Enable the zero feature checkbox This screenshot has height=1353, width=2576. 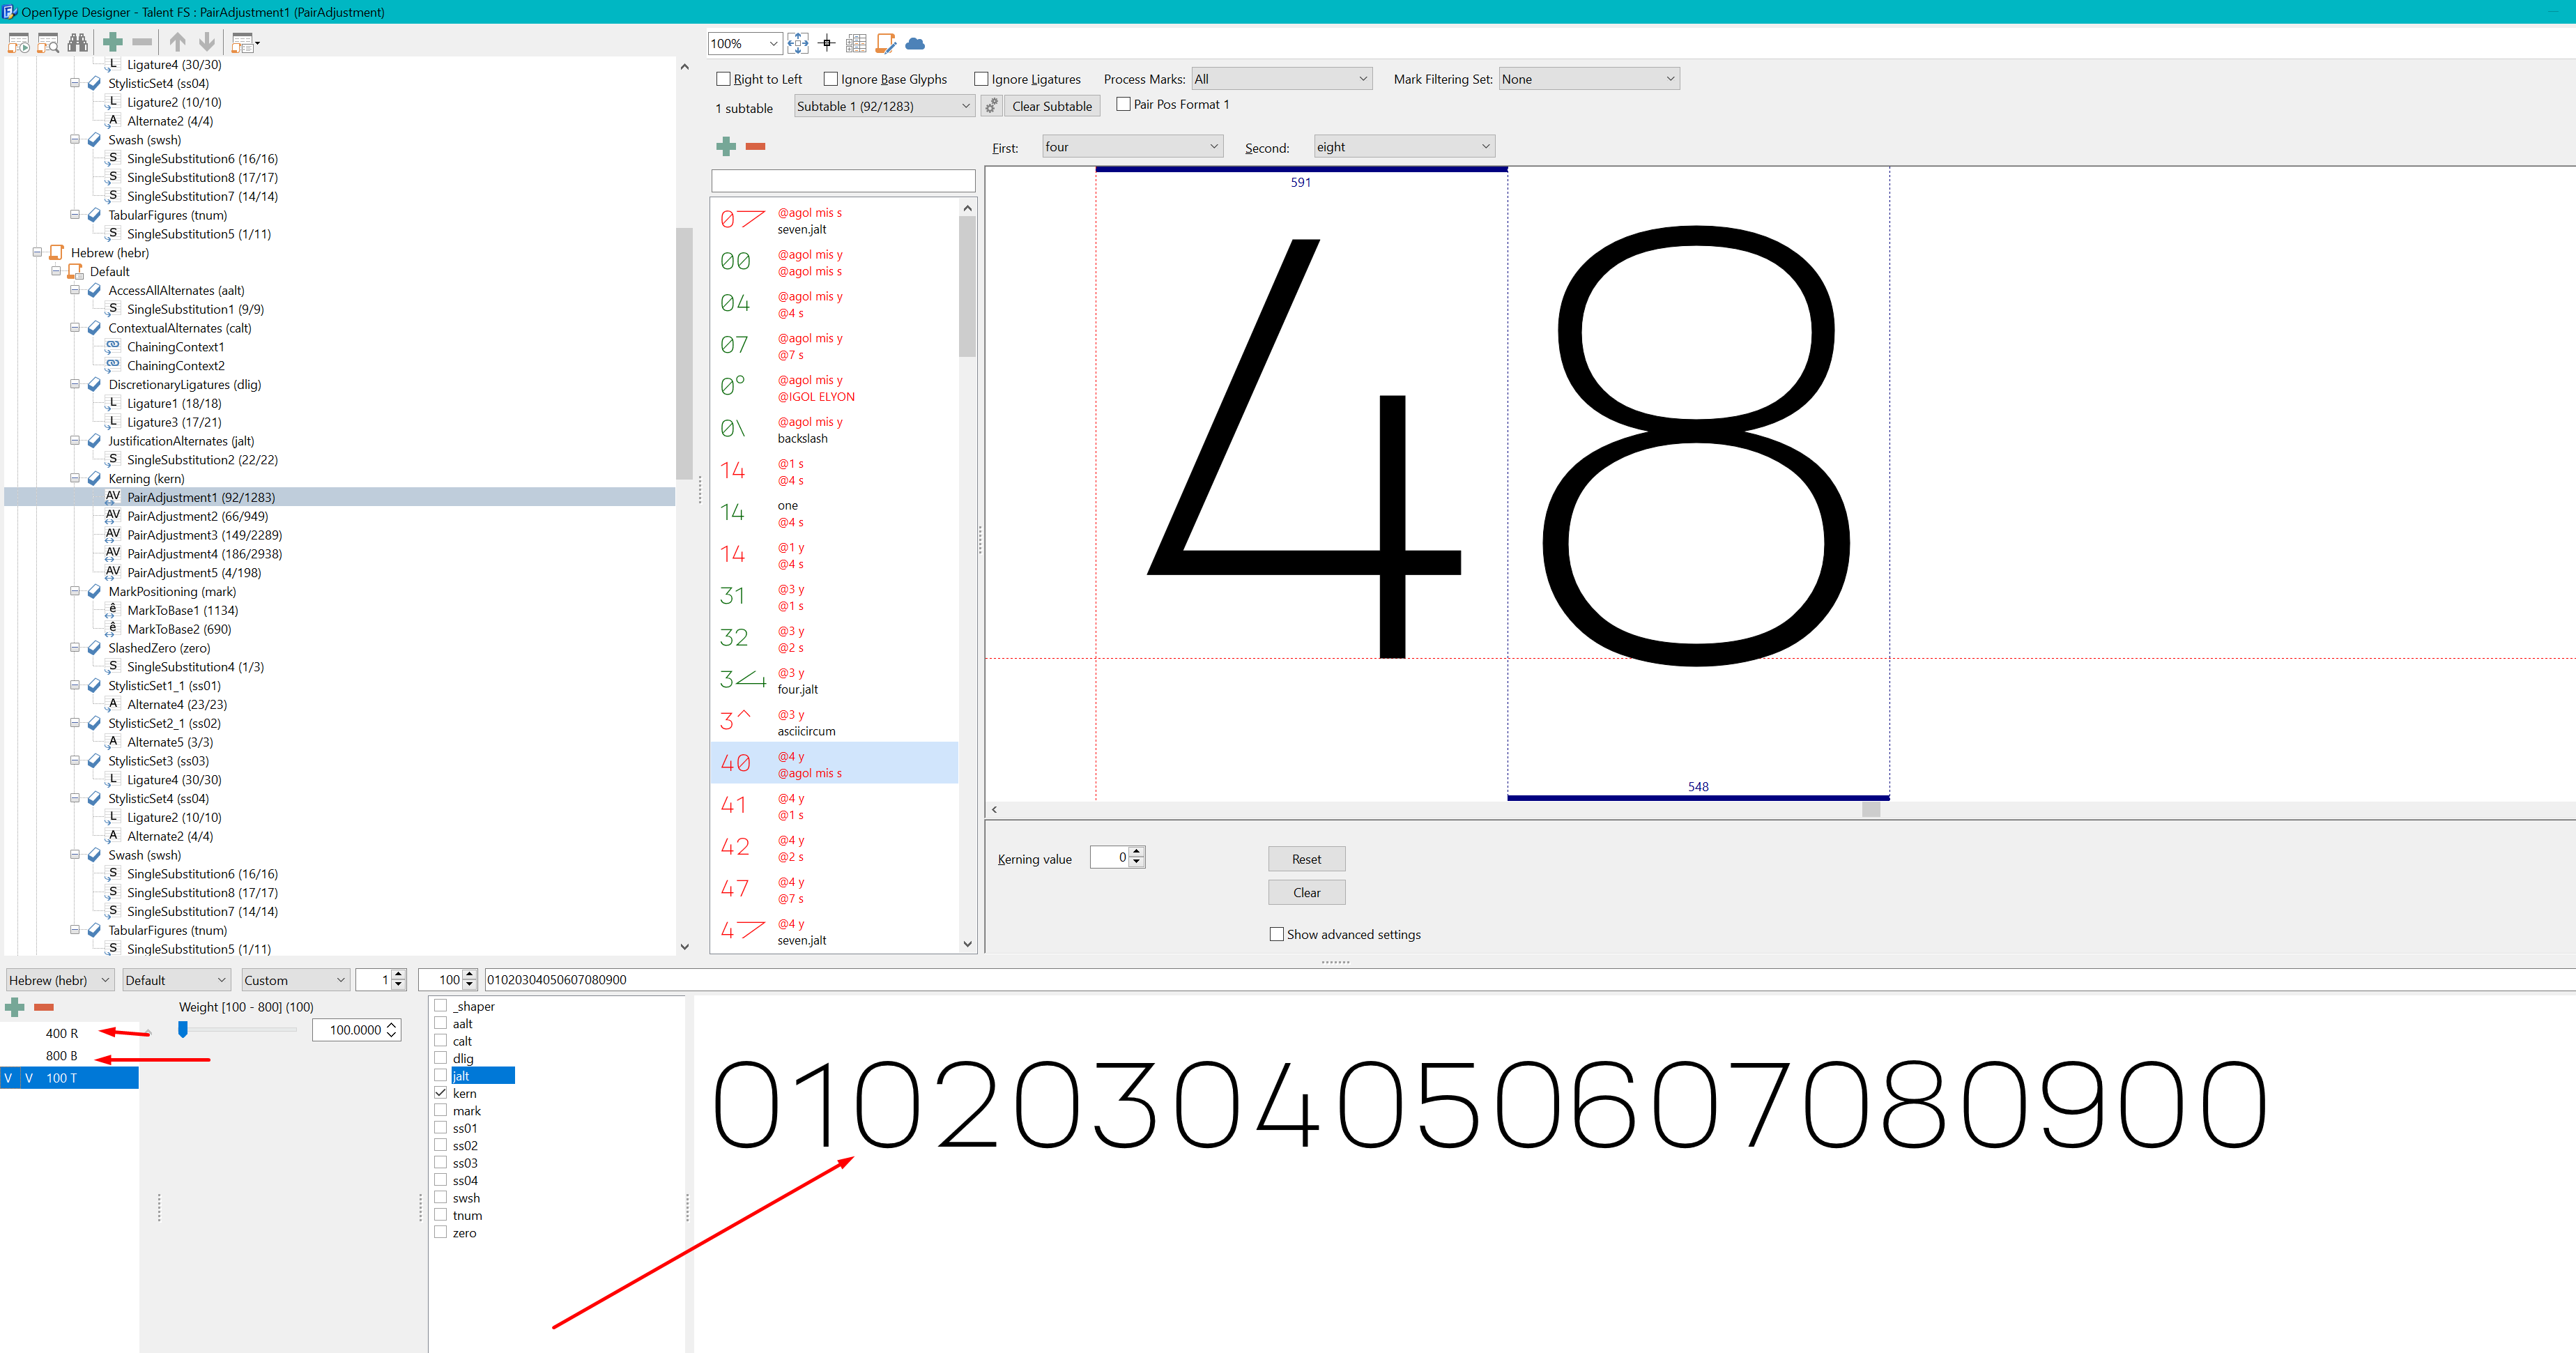point(440,1232)
